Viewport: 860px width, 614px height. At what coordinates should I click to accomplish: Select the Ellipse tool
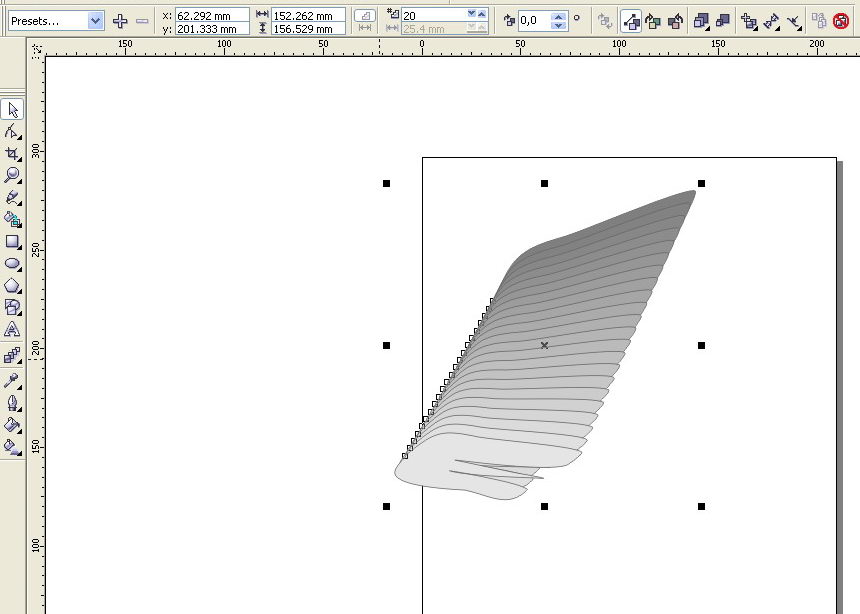[x=13, y=263]
